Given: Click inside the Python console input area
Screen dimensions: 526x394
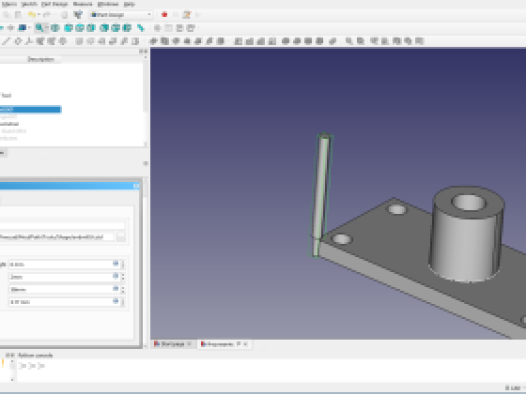Looking at the screenshot, I should click(x=268, y=370).
